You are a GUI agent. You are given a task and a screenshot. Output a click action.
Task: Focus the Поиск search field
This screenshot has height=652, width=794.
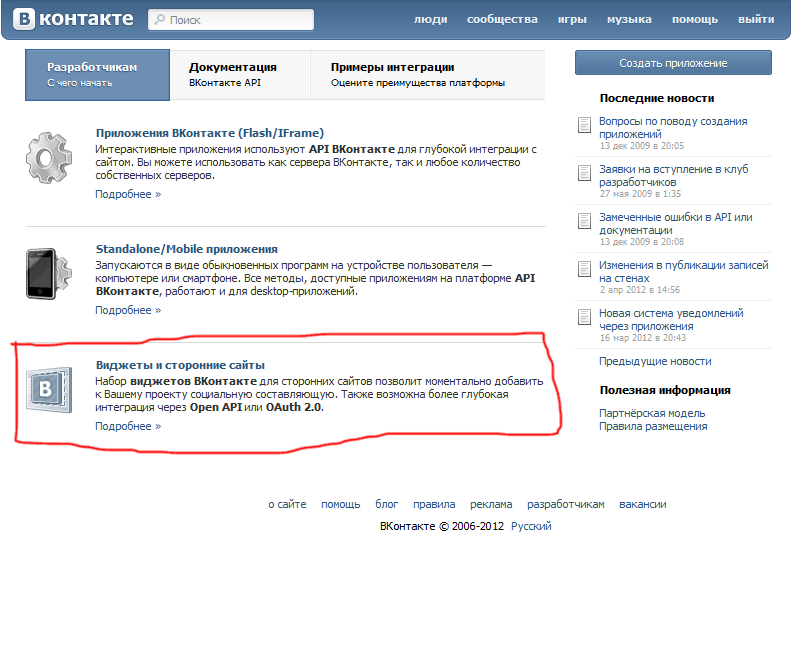pyautogui.click(x=231, y=19)
